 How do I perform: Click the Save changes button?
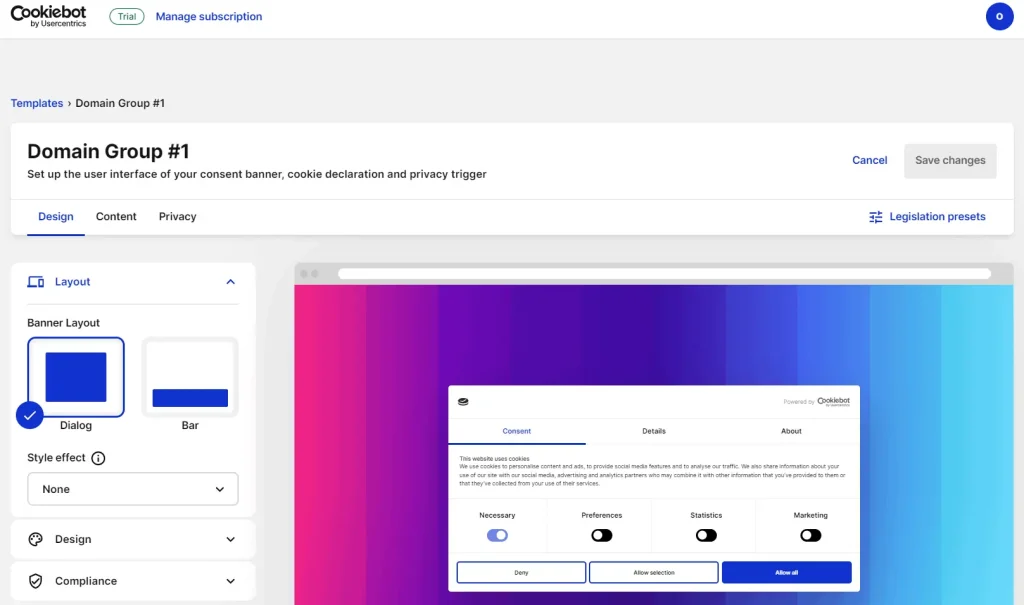click(x=950, y=160)
